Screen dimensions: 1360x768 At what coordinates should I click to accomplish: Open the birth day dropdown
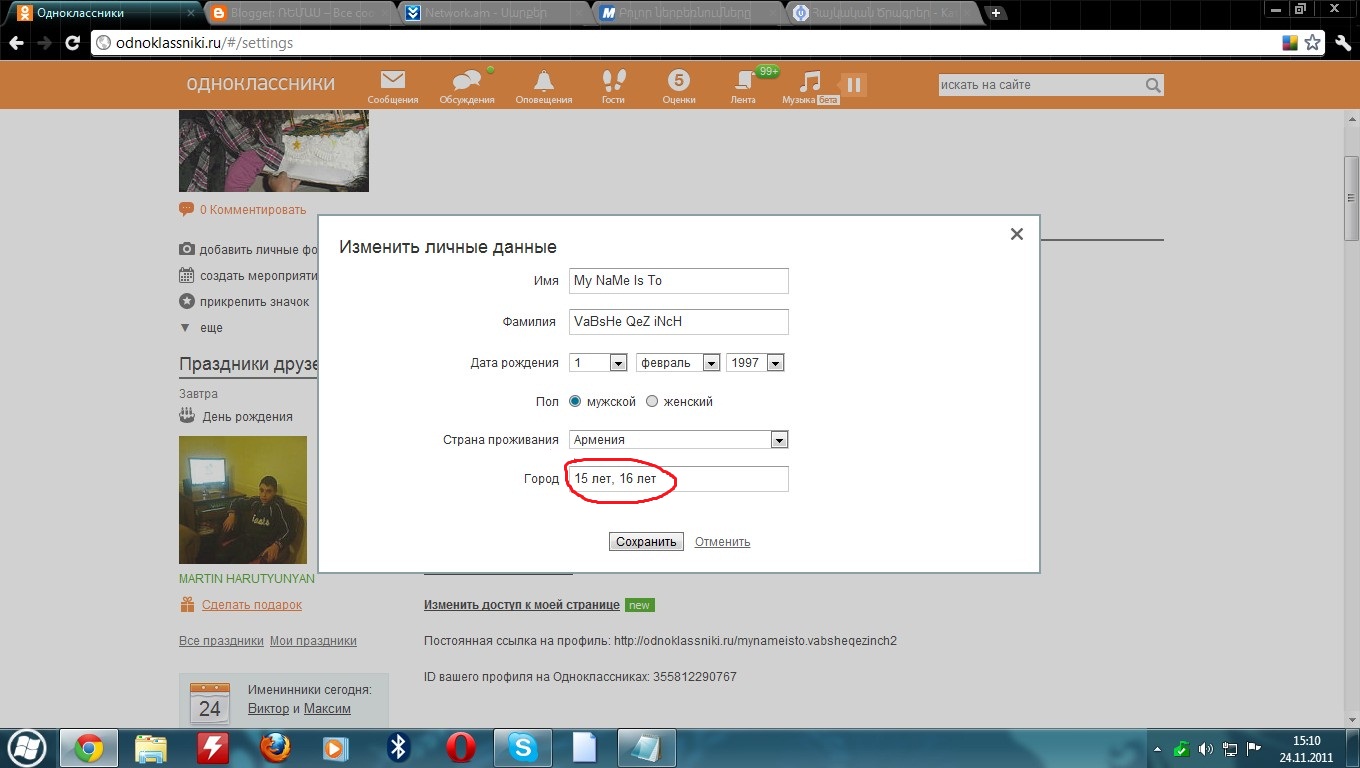(x=598, y=363)
